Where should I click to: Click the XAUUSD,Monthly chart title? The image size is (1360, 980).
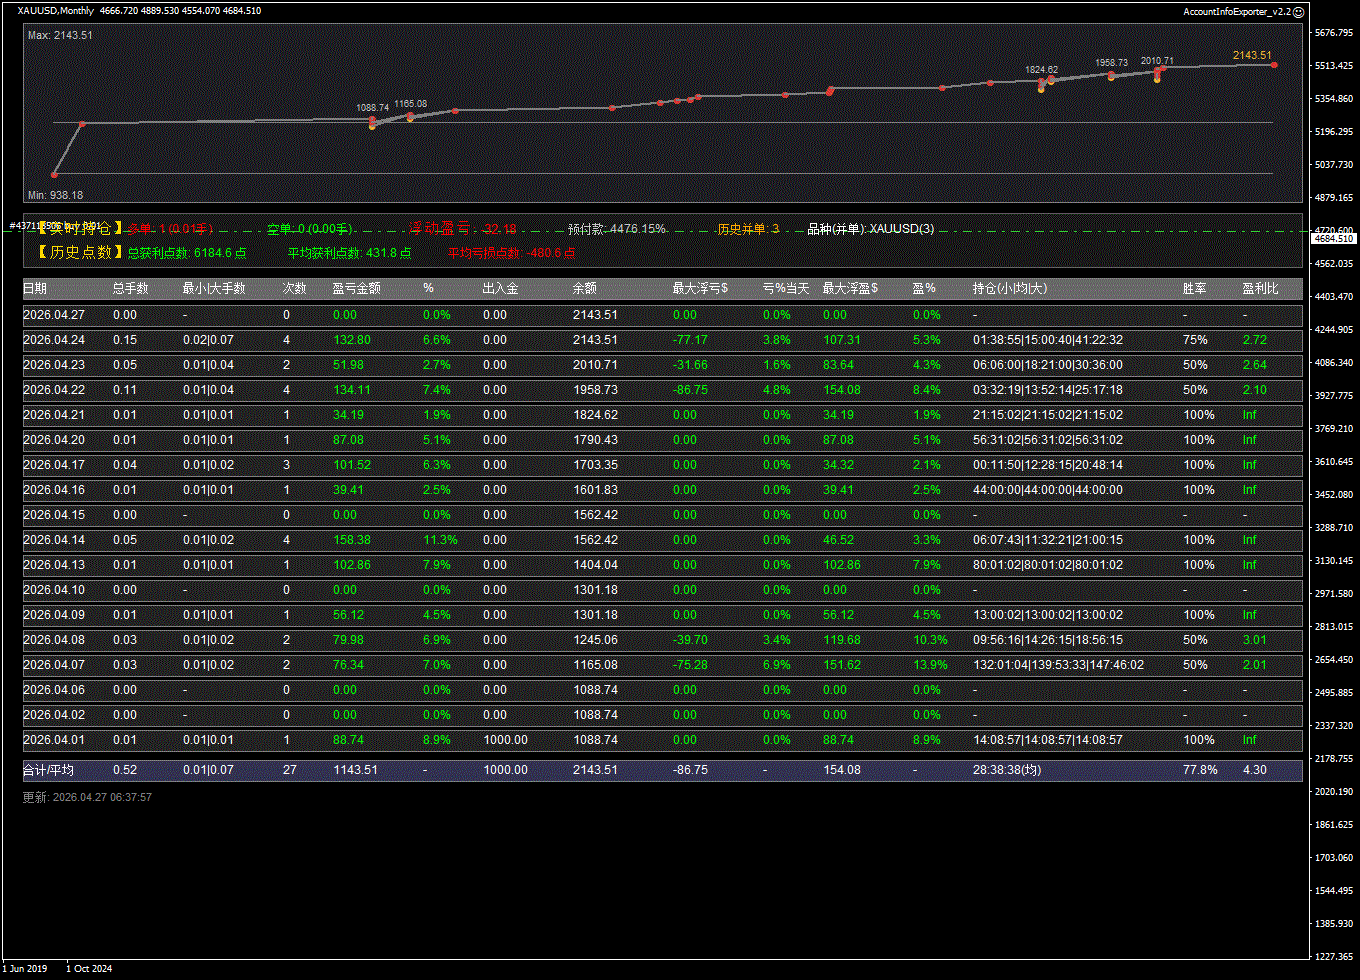(55, 11)
